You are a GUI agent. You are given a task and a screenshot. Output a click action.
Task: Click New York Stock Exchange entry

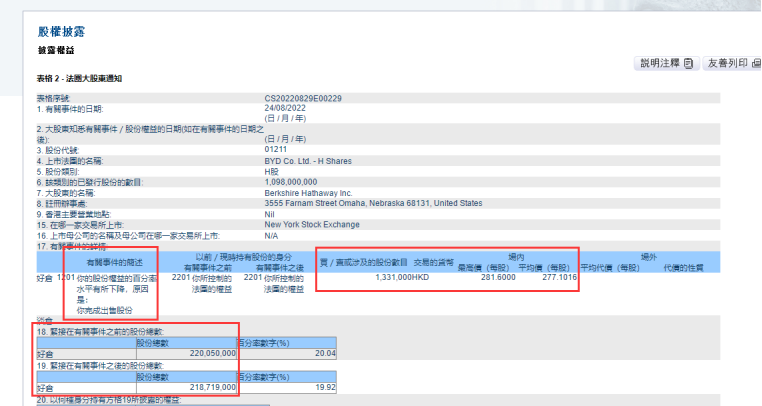(x=312, y=225)
